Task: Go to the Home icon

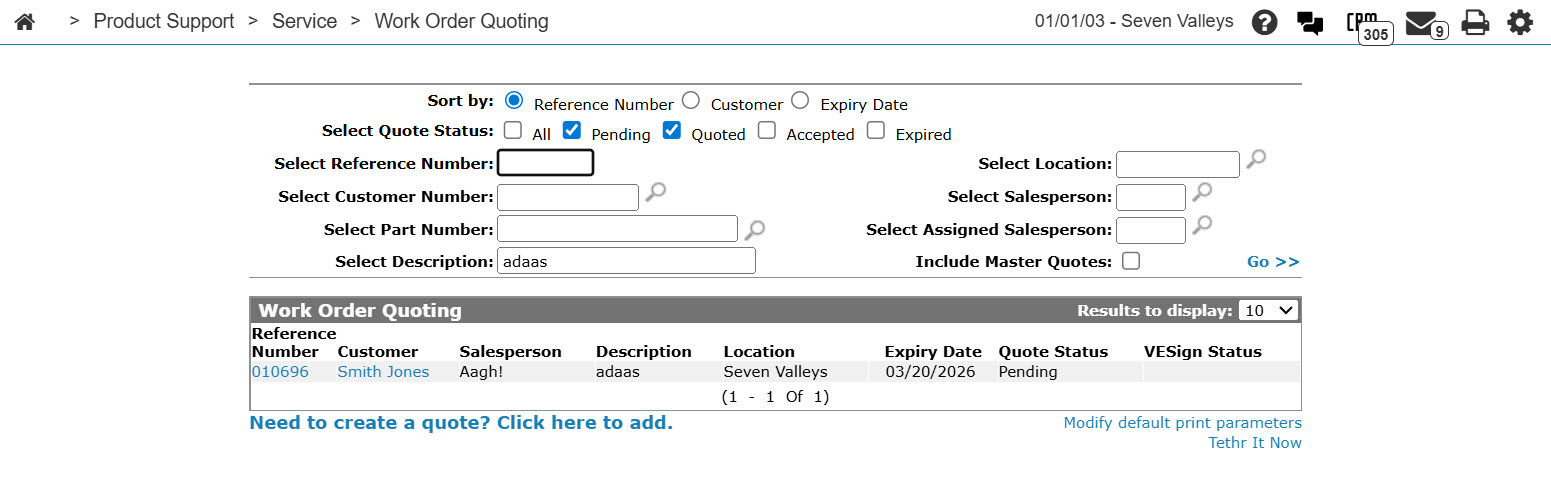Action: (25, 21)
